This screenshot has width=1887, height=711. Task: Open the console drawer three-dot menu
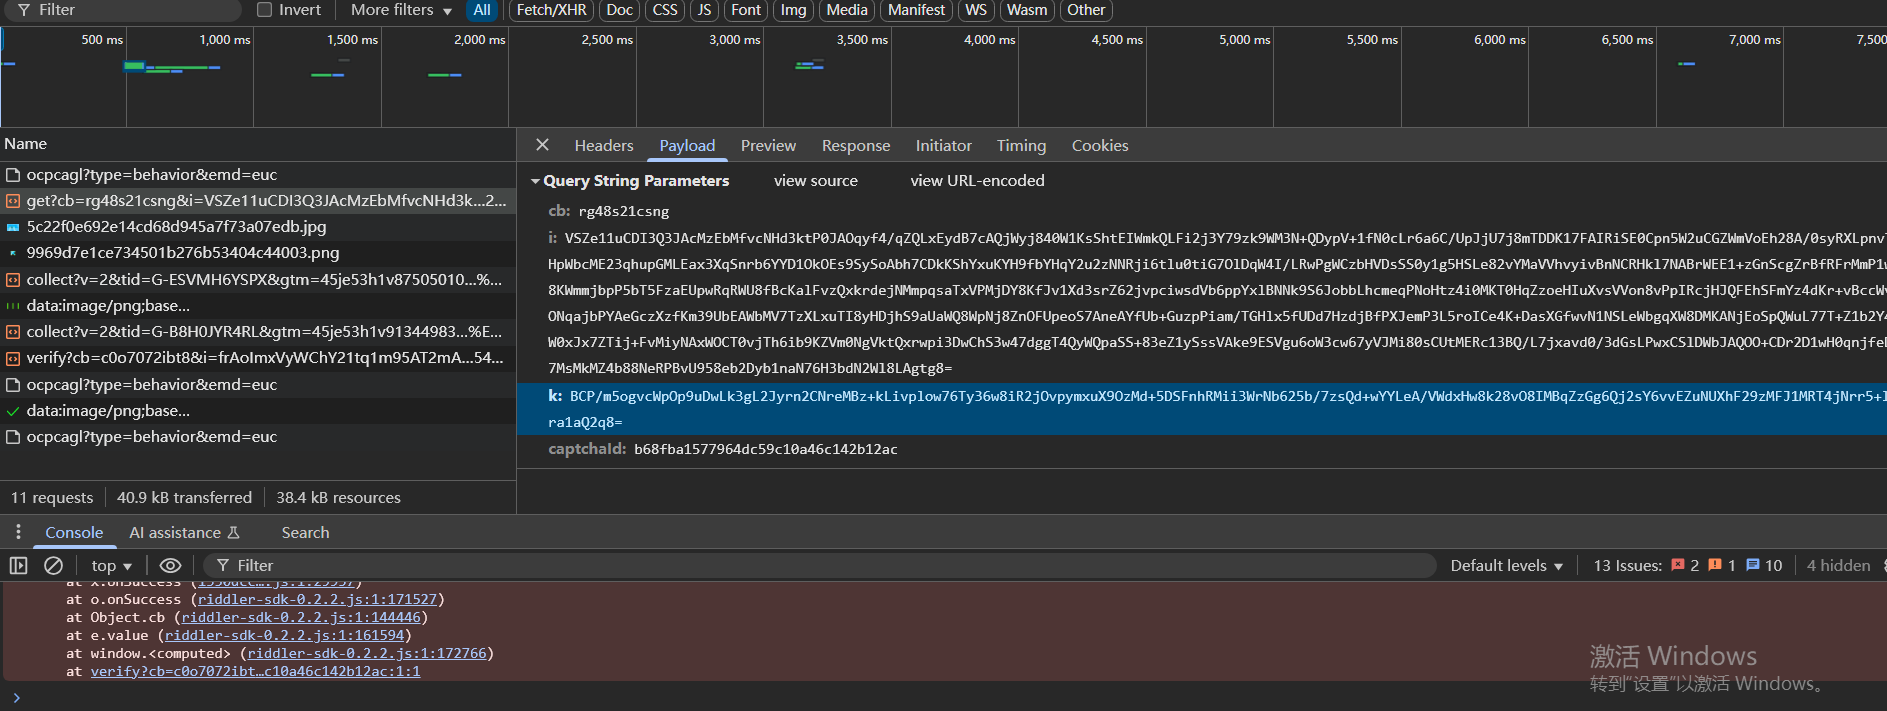pyautogui.click(x=18, y=532)
